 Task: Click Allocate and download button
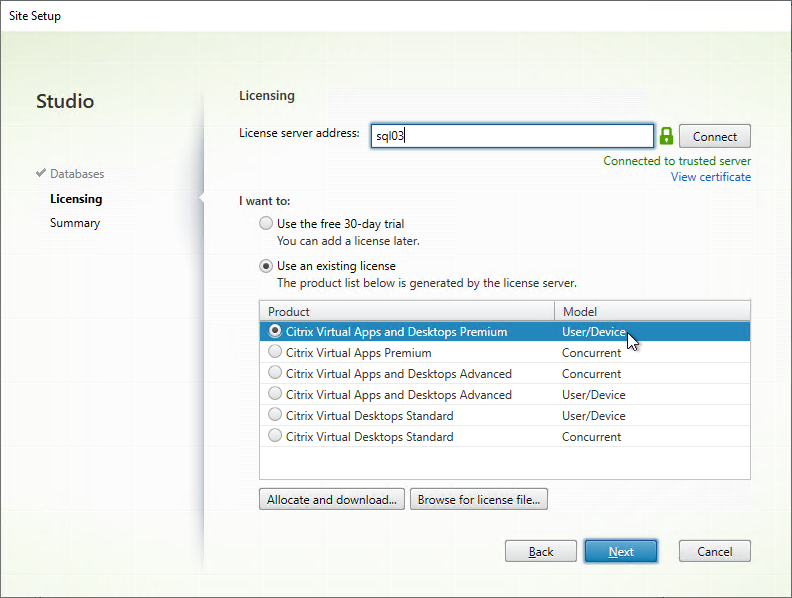(332, 500)
